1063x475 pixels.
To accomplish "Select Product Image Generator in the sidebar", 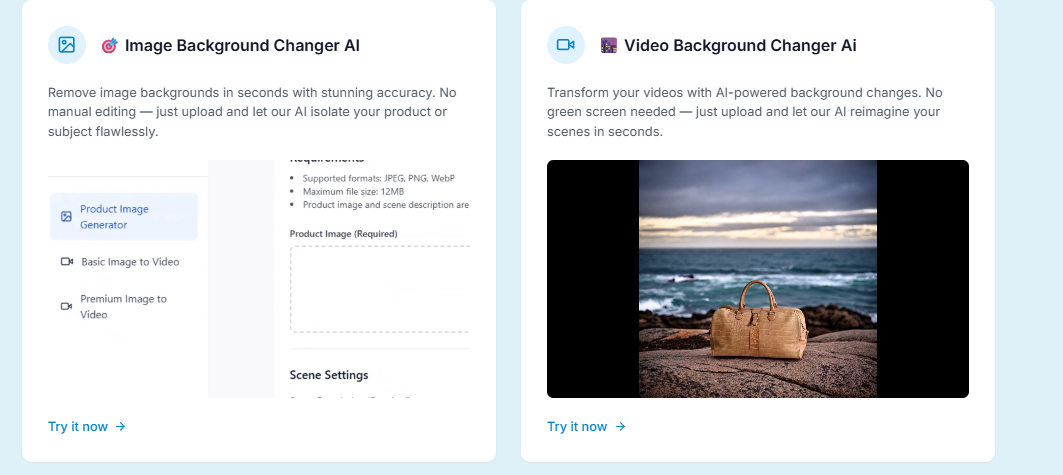I will [124, 217].
